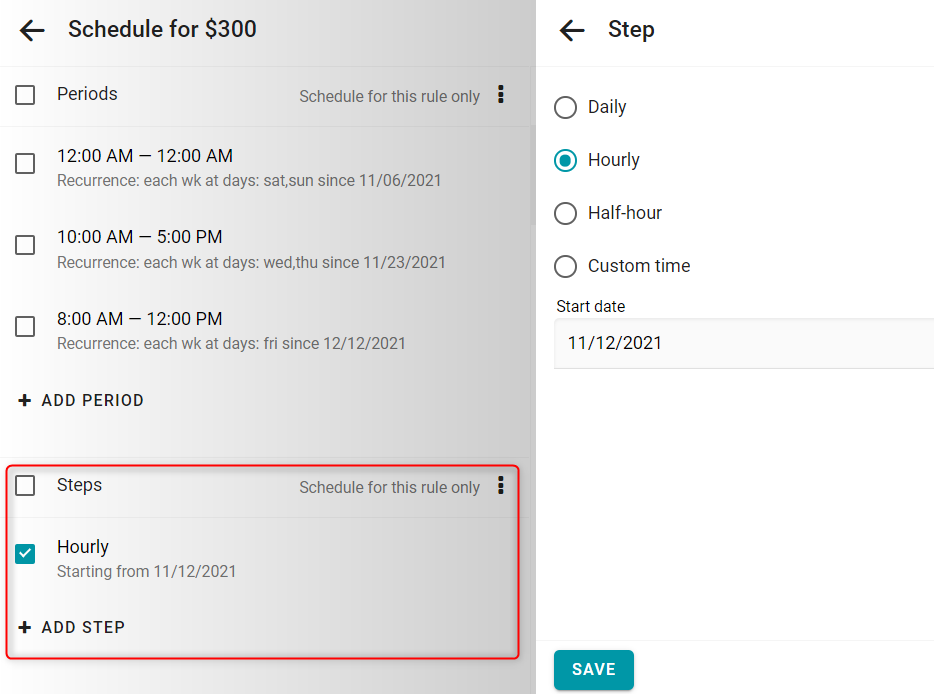The image size is (934, 694).
Task: Check the 12:00 AM — 12:00 AM period
Action: [25, 163]
